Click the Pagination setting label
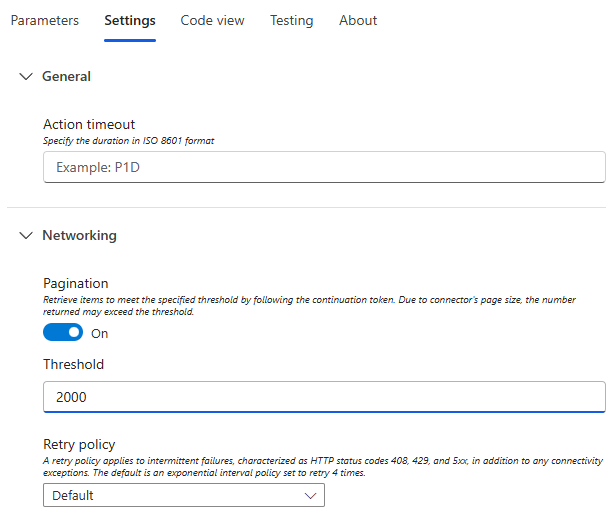This screenshot has width=613, height=515. pyautogui.click(x=76, y=284)
